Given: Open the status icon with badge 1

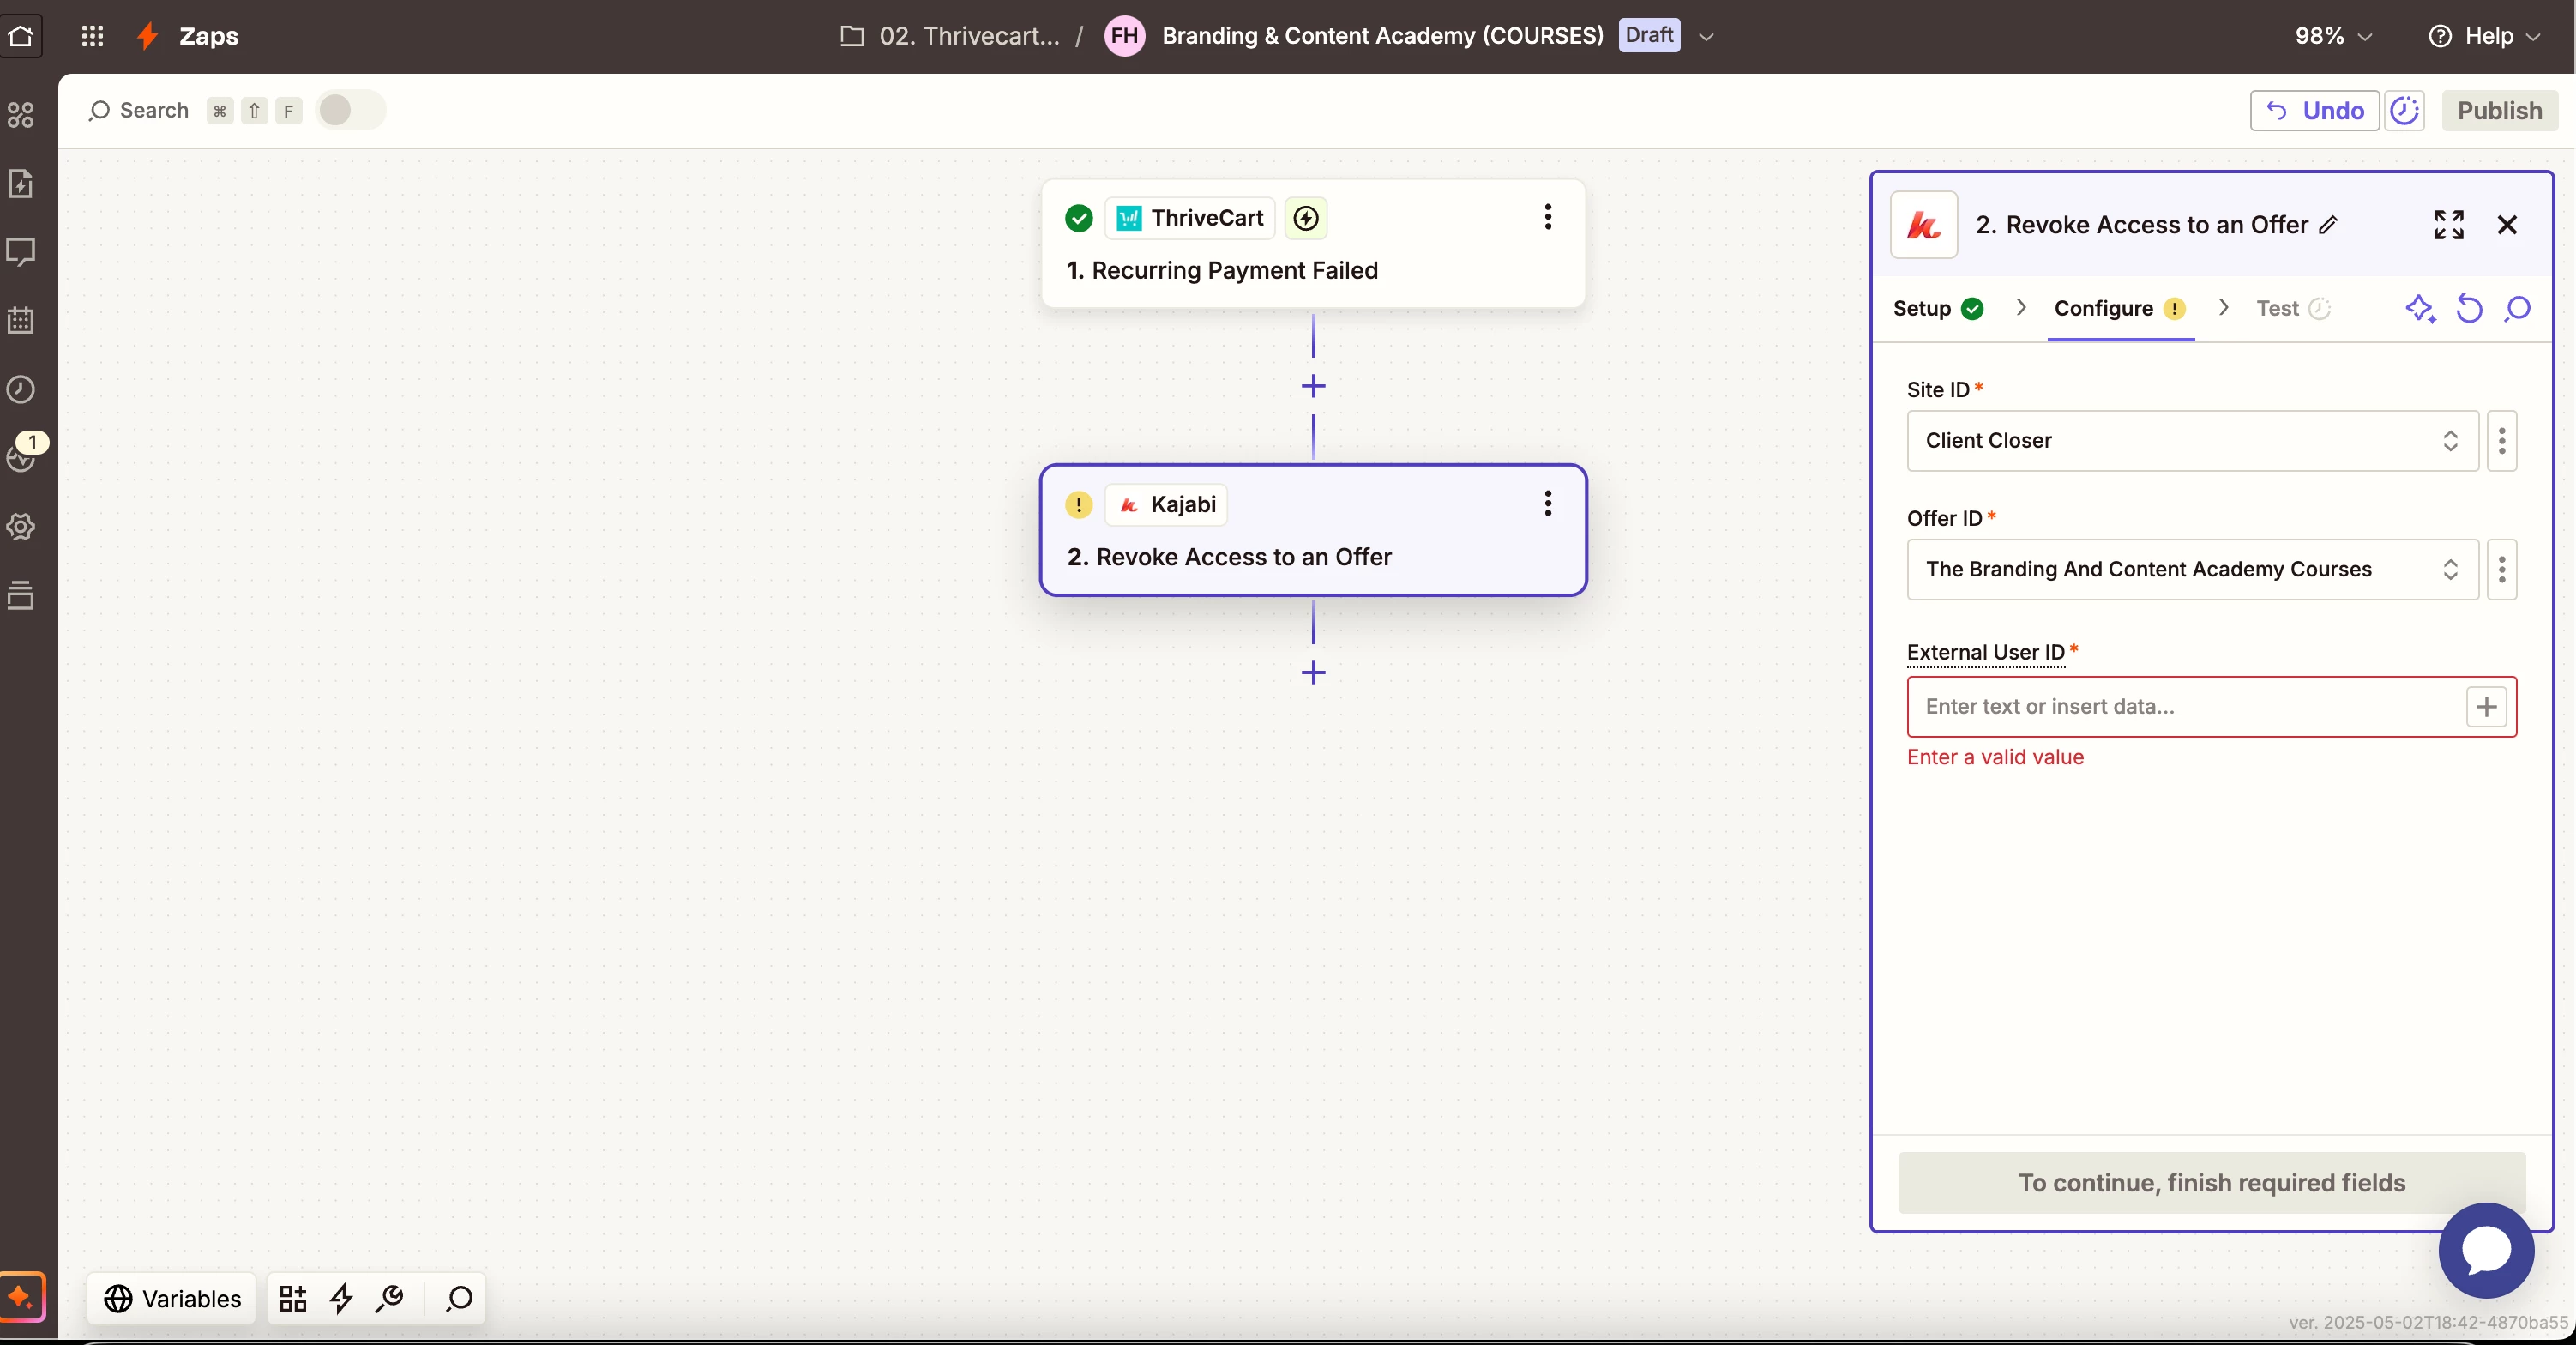Looking at the screenshot, I should [x=24, y=453].
